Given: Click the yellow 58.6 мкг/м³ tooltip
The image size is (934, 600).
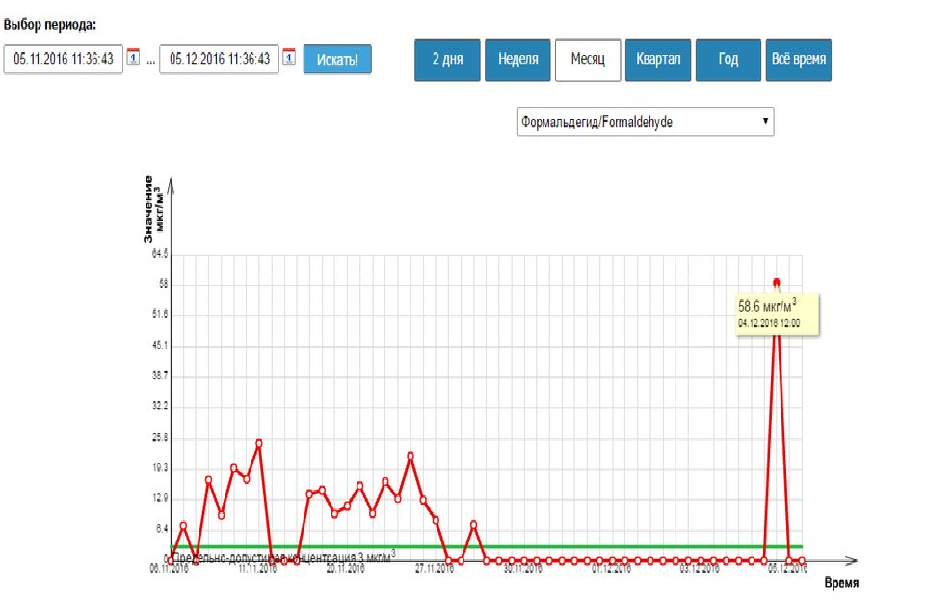Looking at the screenshot, I should 777,314.
